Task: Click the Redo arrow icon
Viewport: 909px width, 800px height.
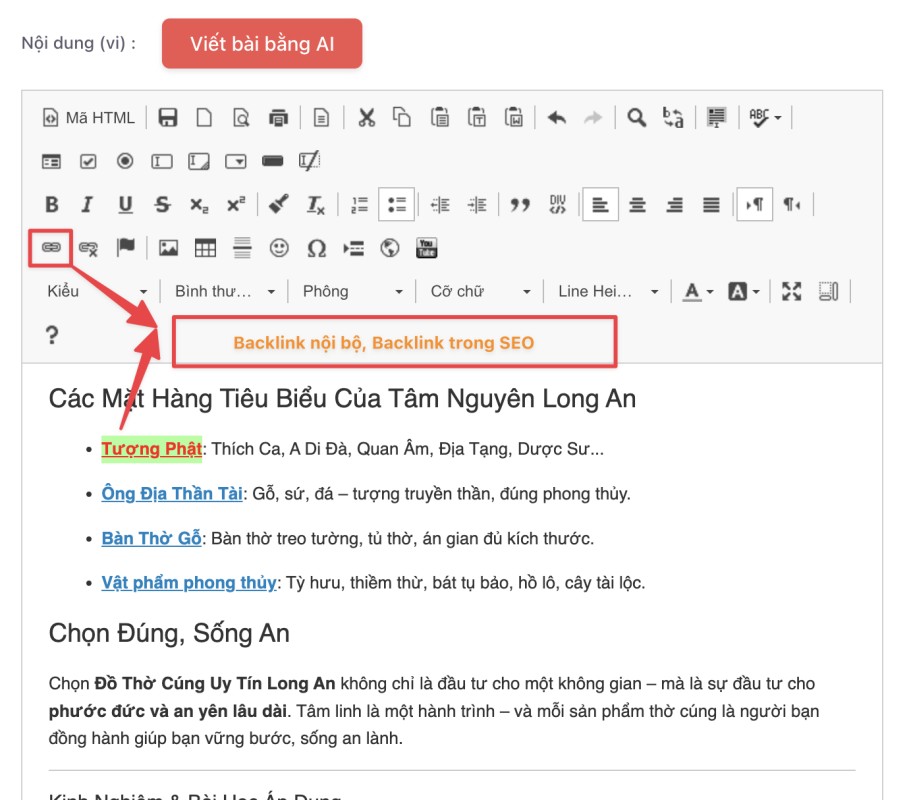Action: click(593, 118)
